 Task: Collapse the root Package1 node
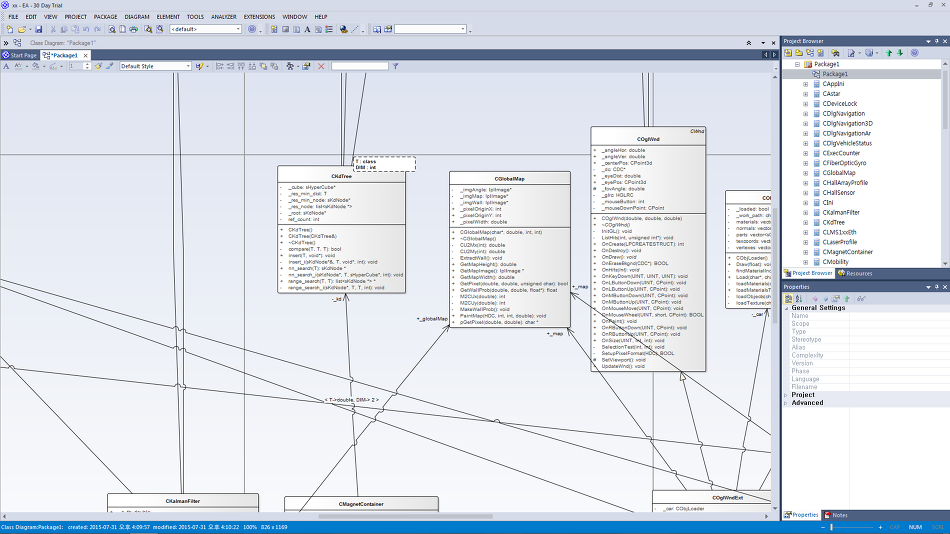tap(797, 64)
